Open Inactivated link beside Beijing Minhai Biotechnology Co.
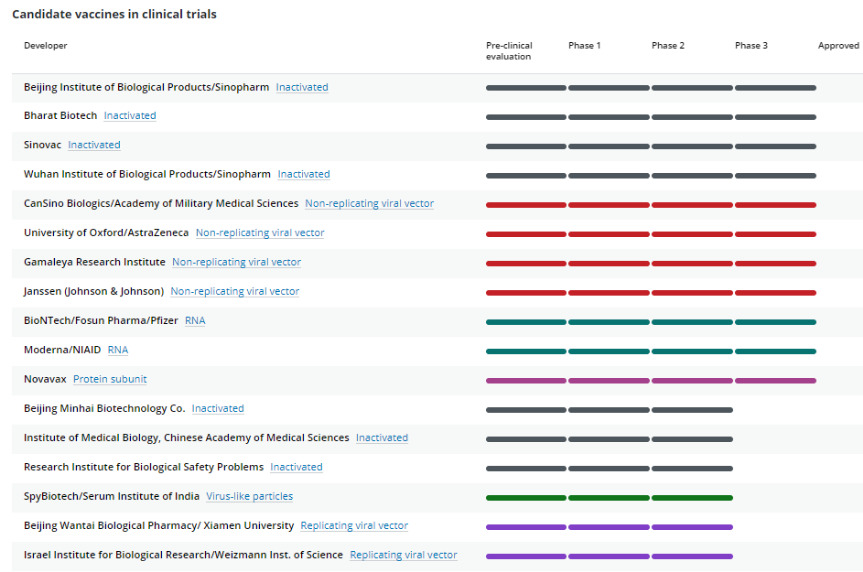Screen dimensions: 863x572 [217, 408]
